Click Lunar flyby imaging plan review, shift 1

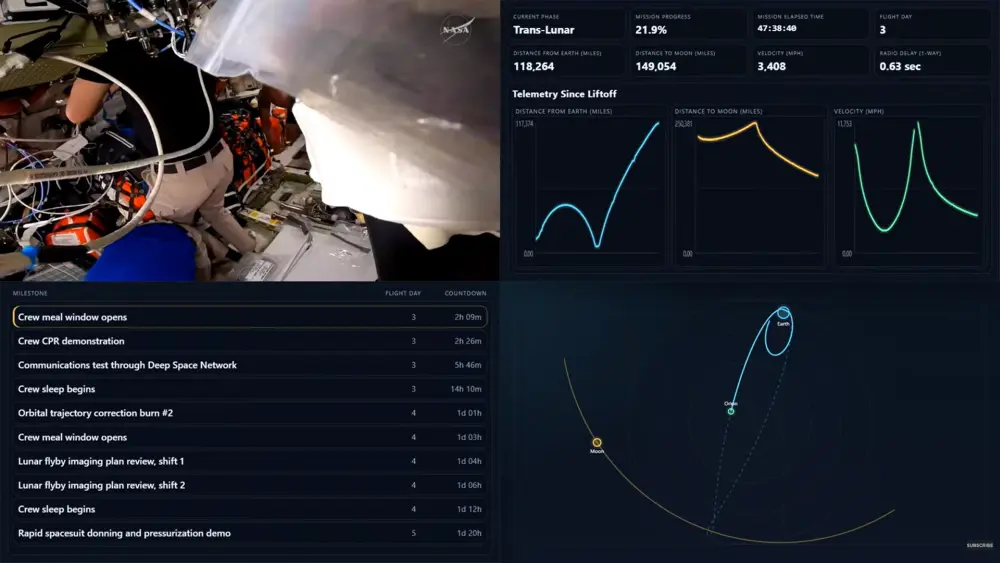pos(250,461)
